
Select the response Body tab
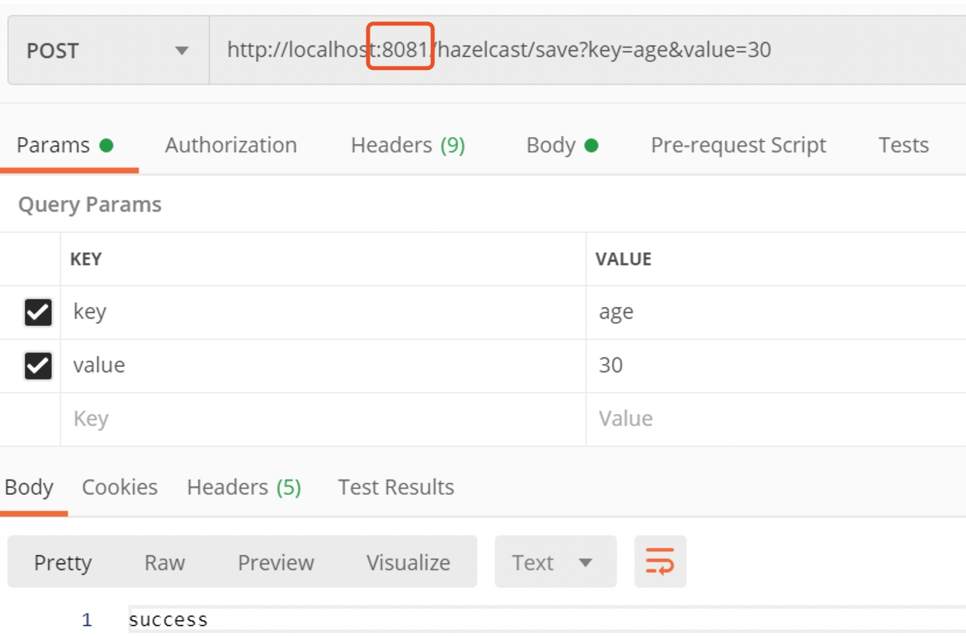pyautogui.click(x=29, y=487)
